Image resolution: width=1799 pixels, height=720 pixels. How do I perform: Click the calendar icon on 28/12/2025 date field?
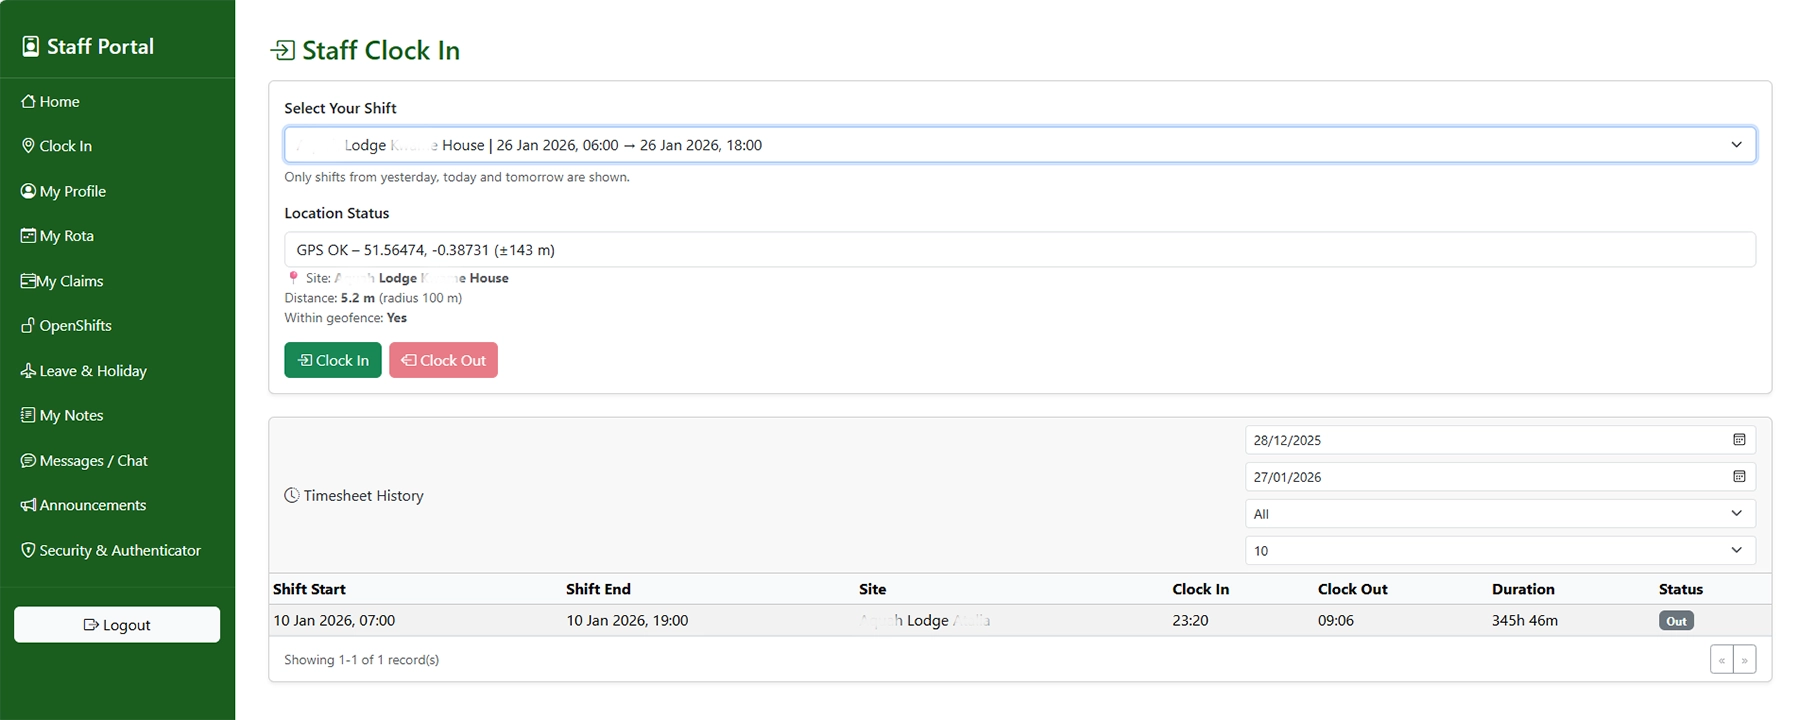point(1738,440)
